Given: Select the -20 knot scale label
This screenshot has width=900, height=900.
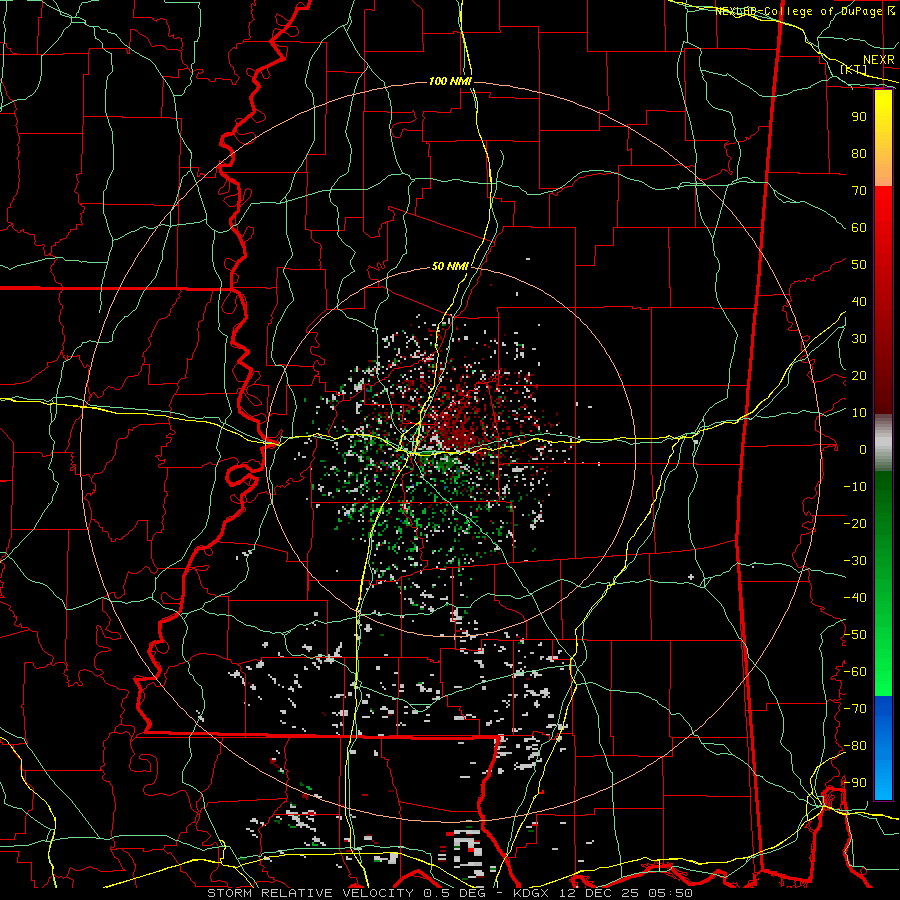Looking at the screenshot, I should (x=855, y=524).
